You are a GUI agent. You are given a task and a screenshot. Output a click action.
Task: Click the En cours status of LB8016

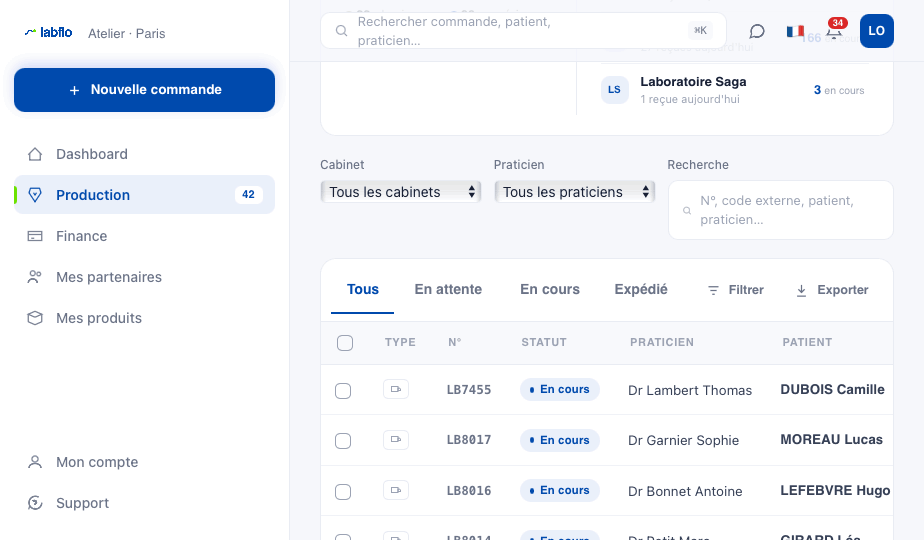pyautogui.click(x=560, y=490)
